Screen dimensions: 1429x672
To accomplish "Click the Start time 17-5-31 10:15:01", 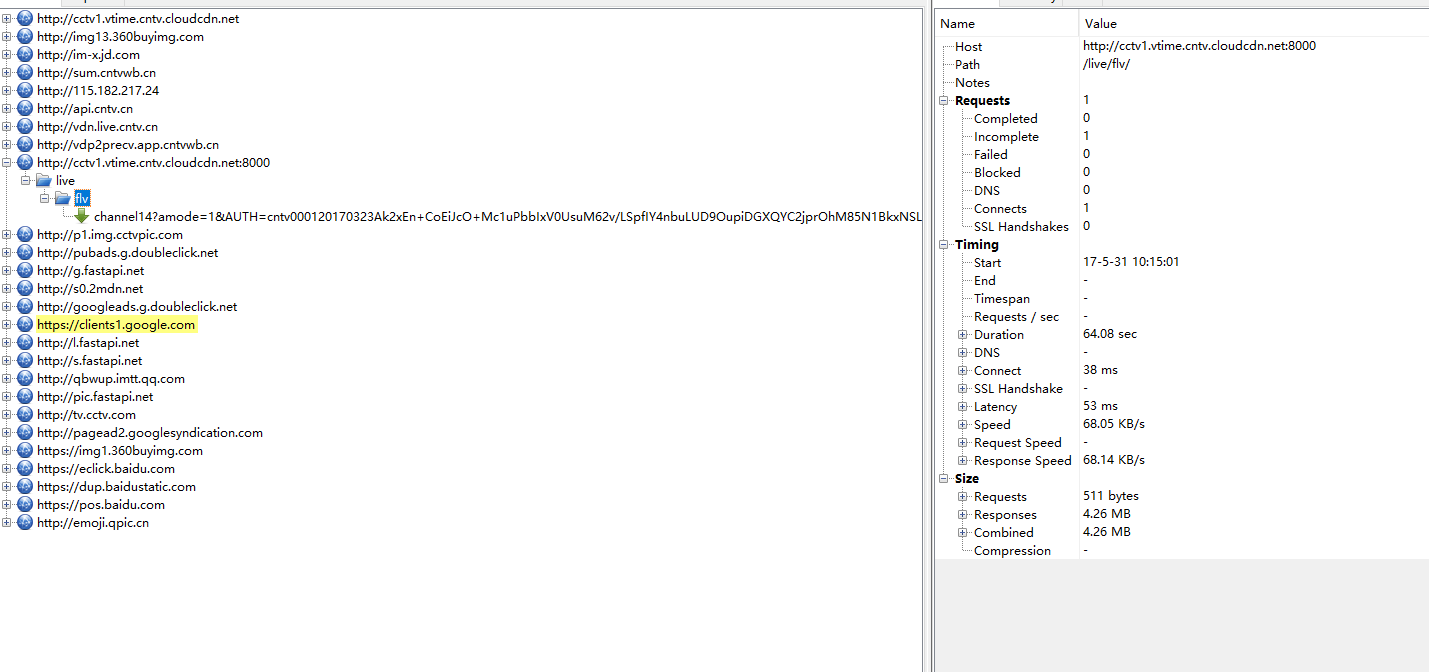I will (x=1131, y=262).
